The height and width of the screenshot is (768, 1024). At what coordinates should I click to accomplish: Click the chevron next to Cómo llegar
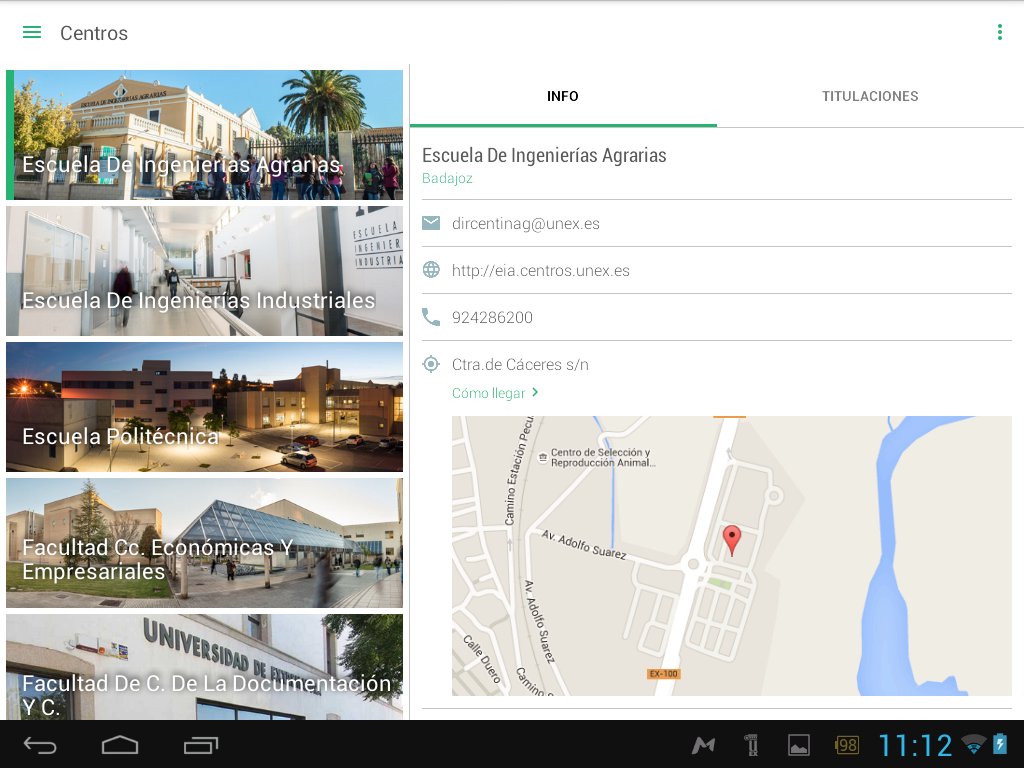(535, 392)
